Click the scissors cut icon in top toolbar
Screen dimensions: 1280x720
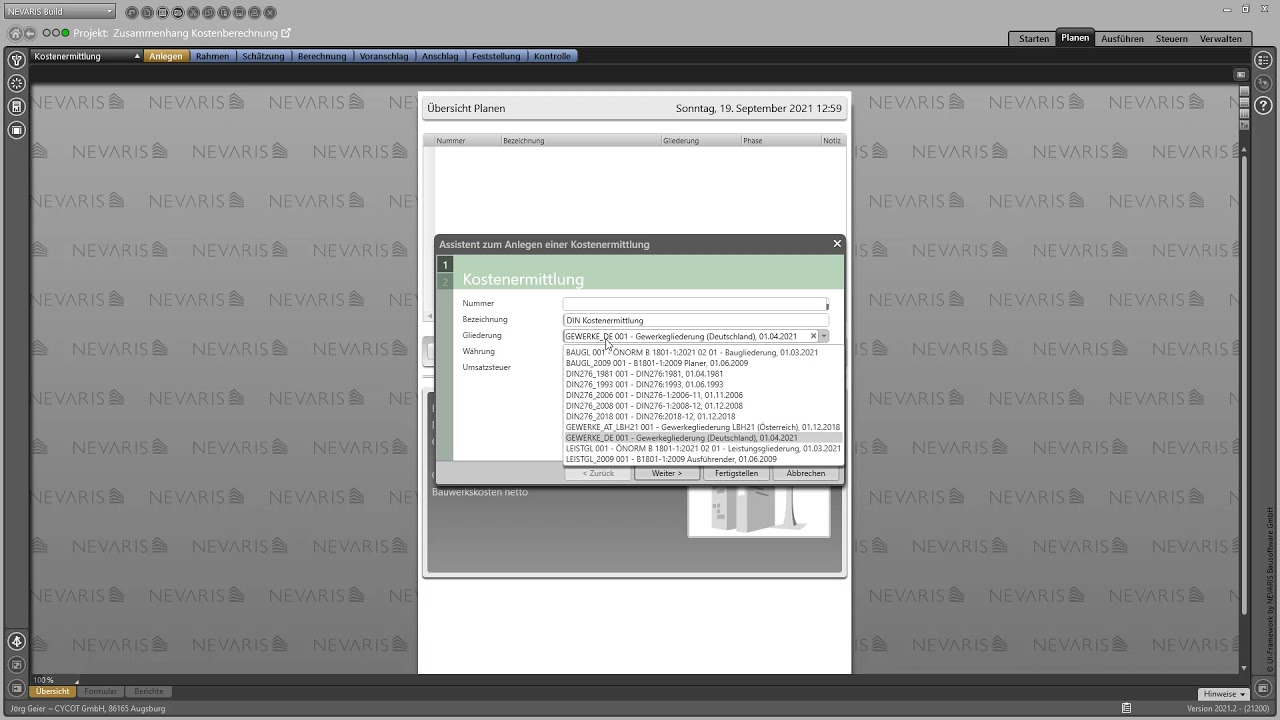[x=194, y=13]
